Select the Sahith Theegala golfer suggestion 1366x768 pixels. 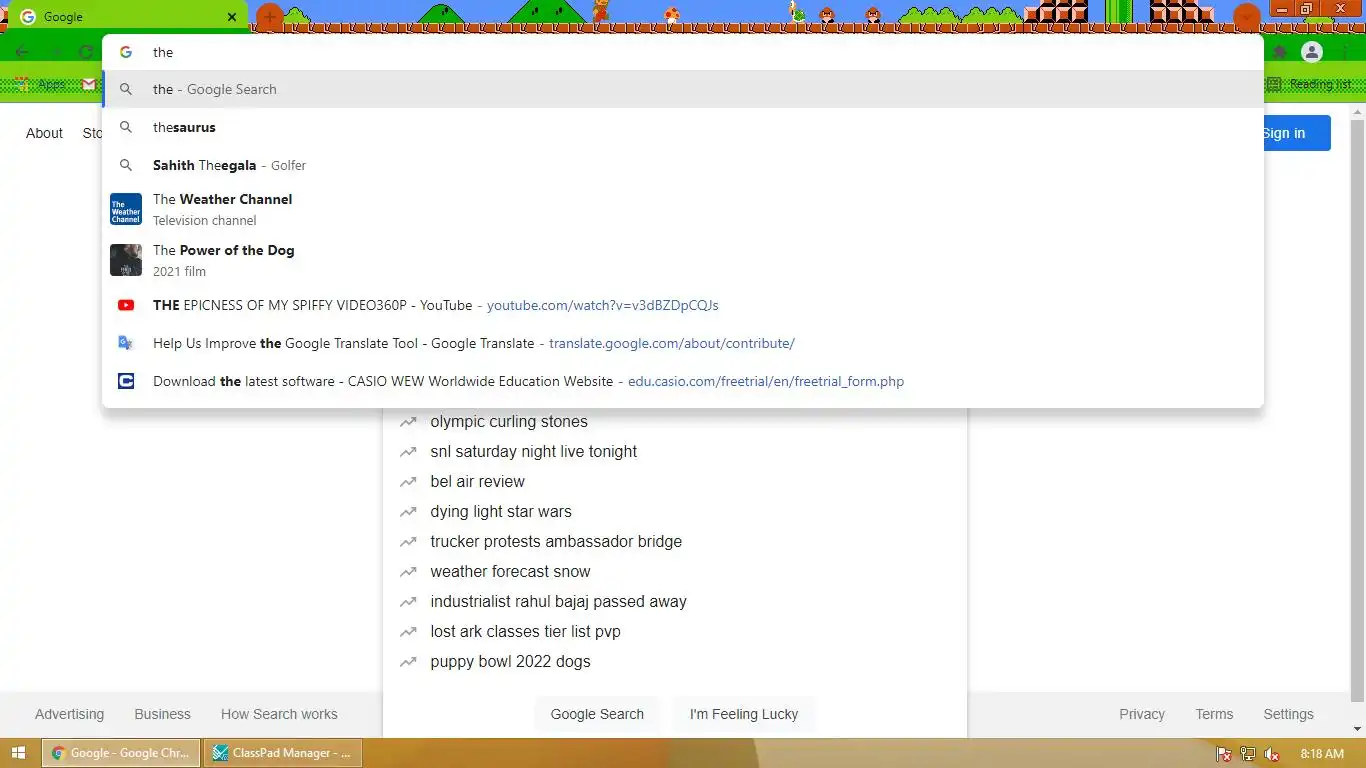683,165
